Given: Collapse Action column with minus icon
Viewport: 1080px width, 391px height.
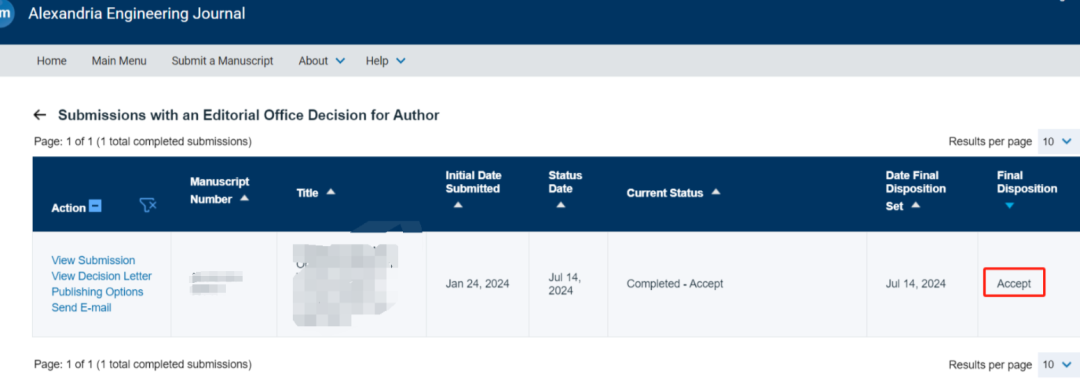Looking at the screenshot, I should tap(96, 205).
